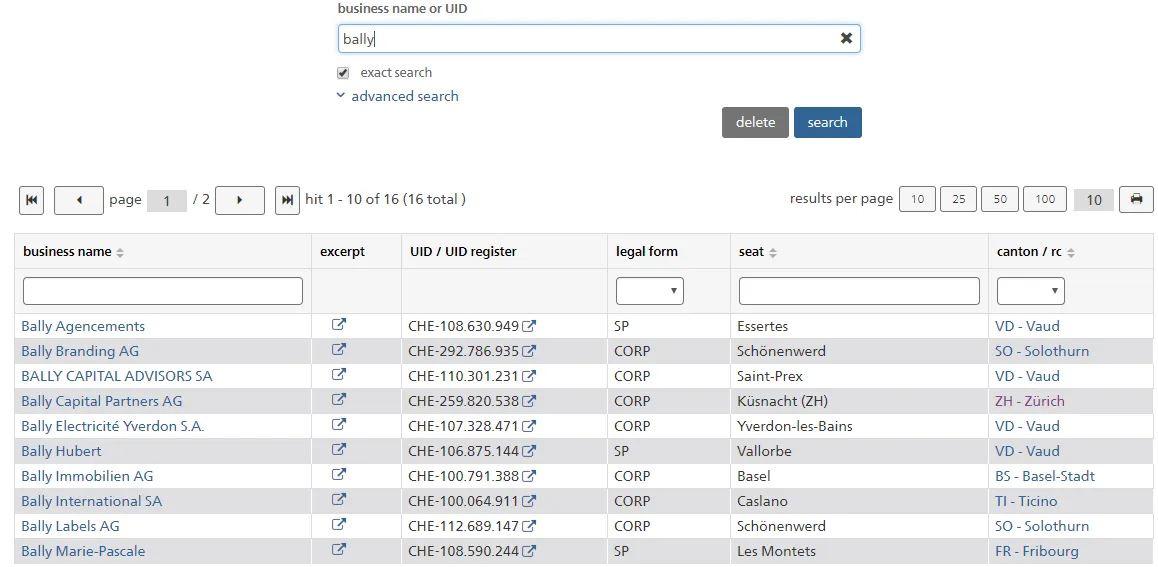The image size is (1158, 567).
Task: Clear the search field with the X icon
Action: pyautogui.click(x=846, y=38)
